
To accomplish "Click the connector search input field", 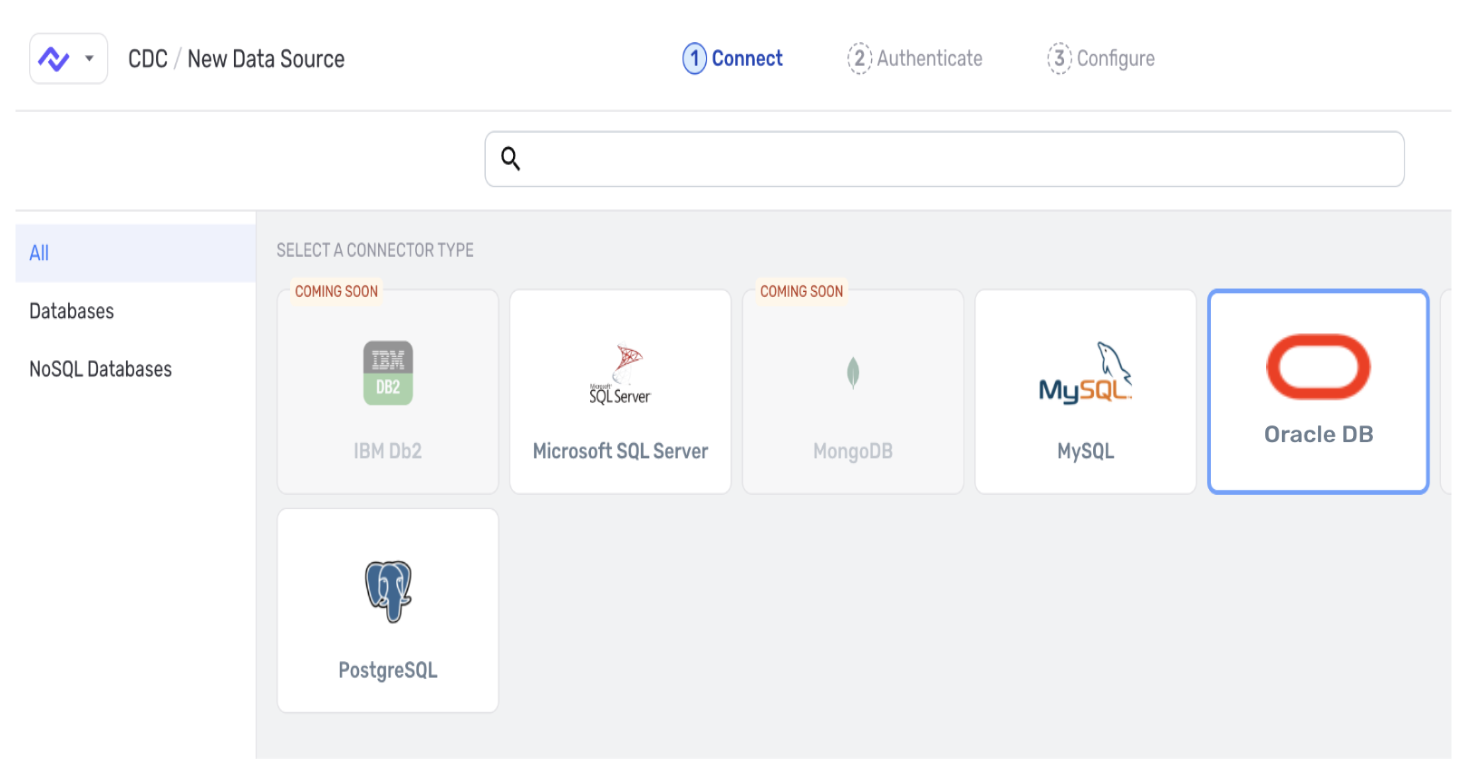I will pyautogui.click(x=944, y=159).
